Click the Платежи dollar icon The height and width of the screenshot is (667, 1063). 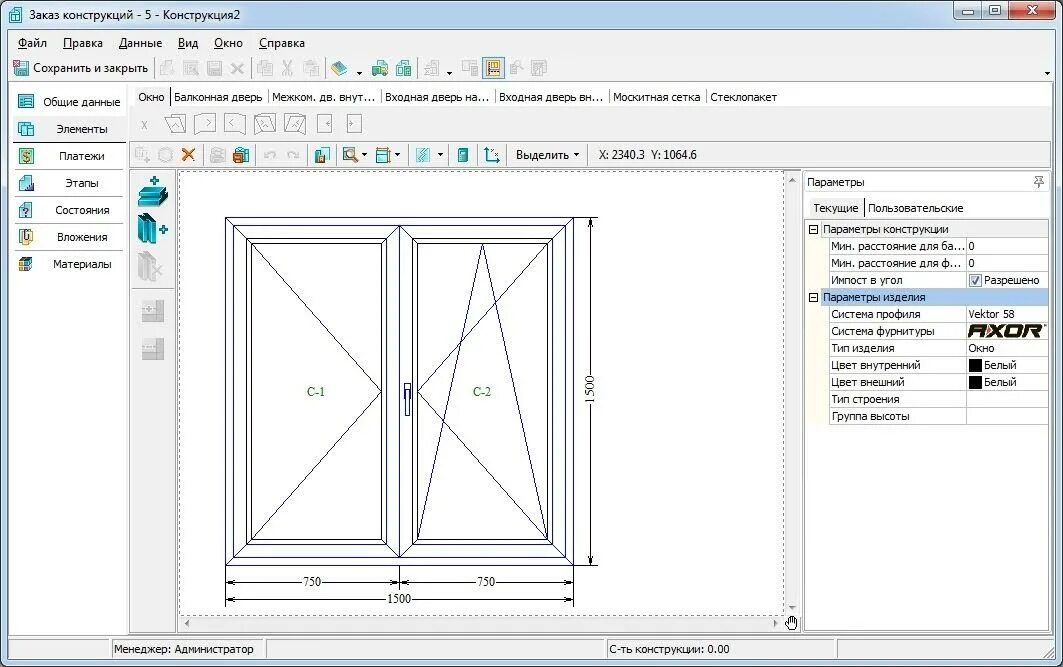(x=26, y=156)
